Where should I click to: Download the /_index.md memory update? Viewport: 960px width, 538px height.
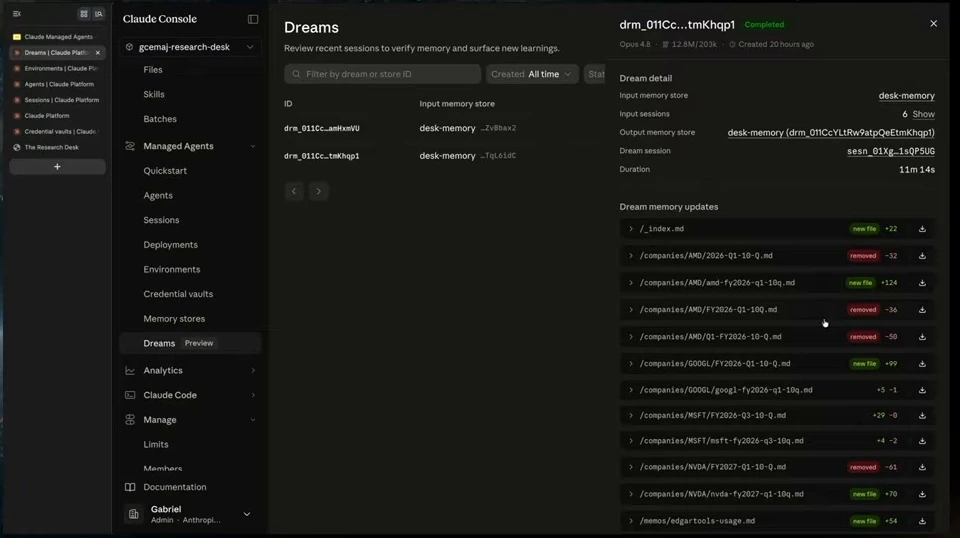922,229
